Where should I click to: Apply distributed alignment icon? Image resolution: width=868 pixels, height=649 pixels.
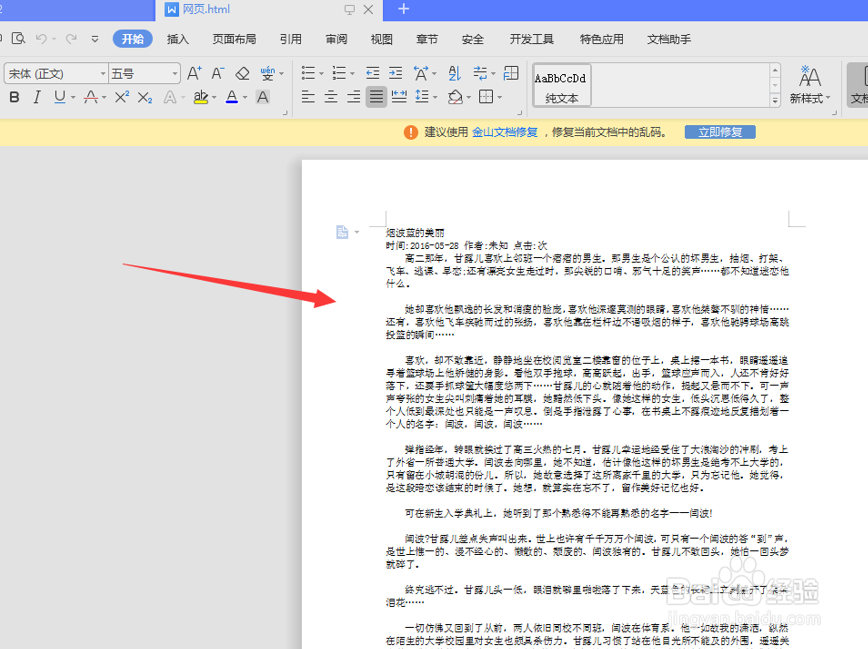coord(399,97)
